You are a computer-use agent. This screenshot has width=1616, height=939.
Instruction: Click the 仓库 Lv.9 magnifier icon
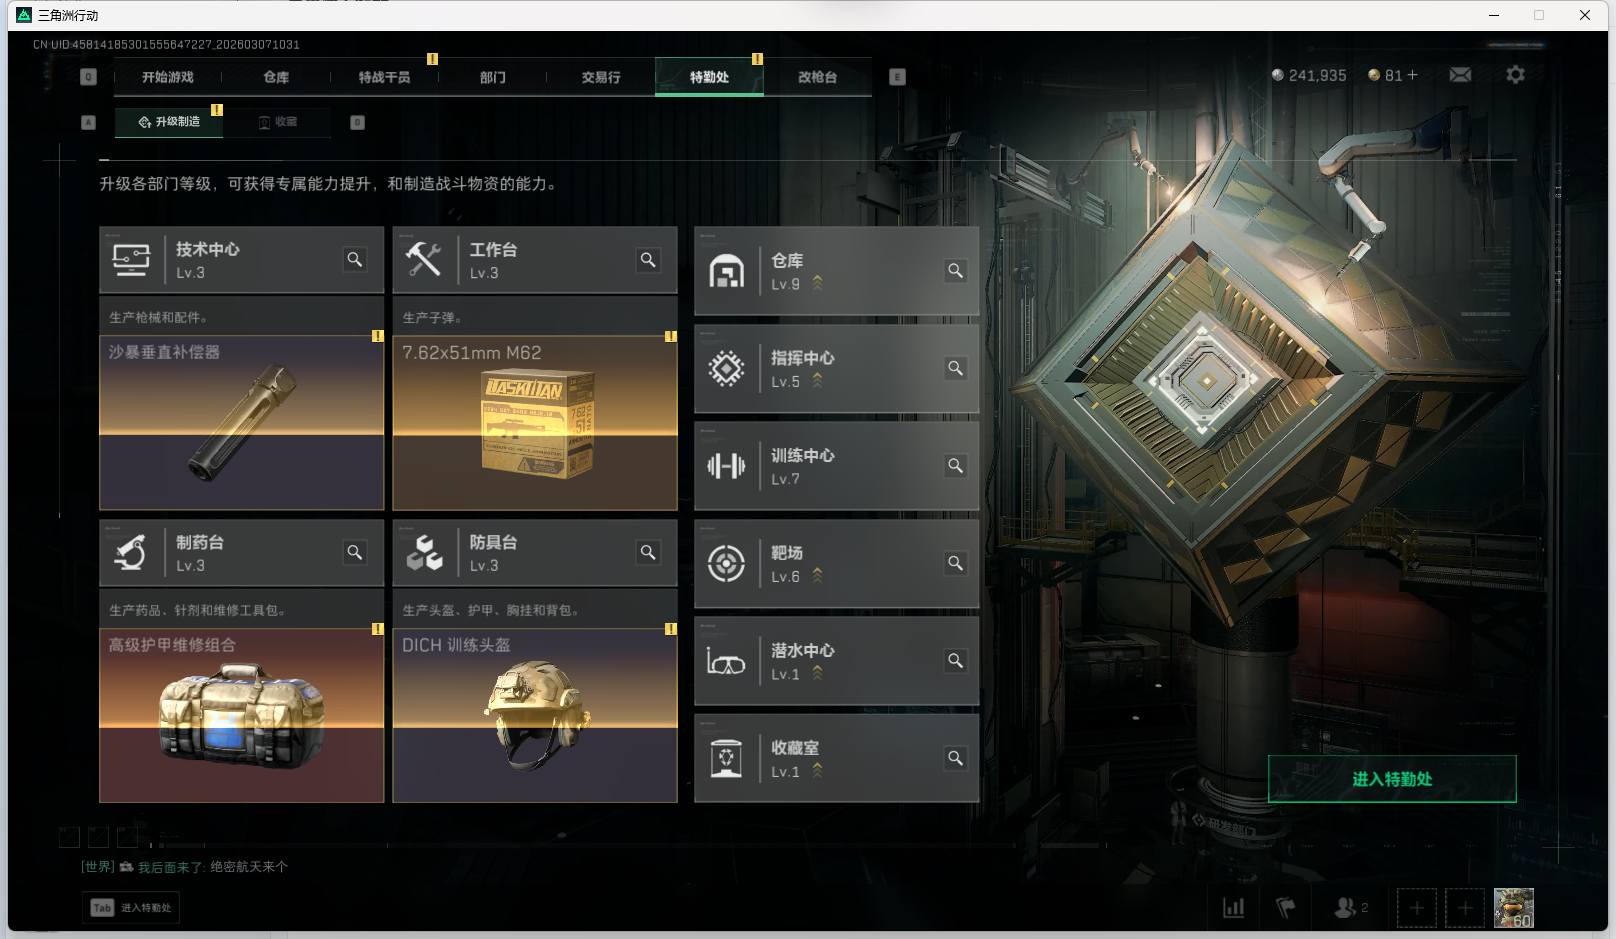click(x=955, y=271)
